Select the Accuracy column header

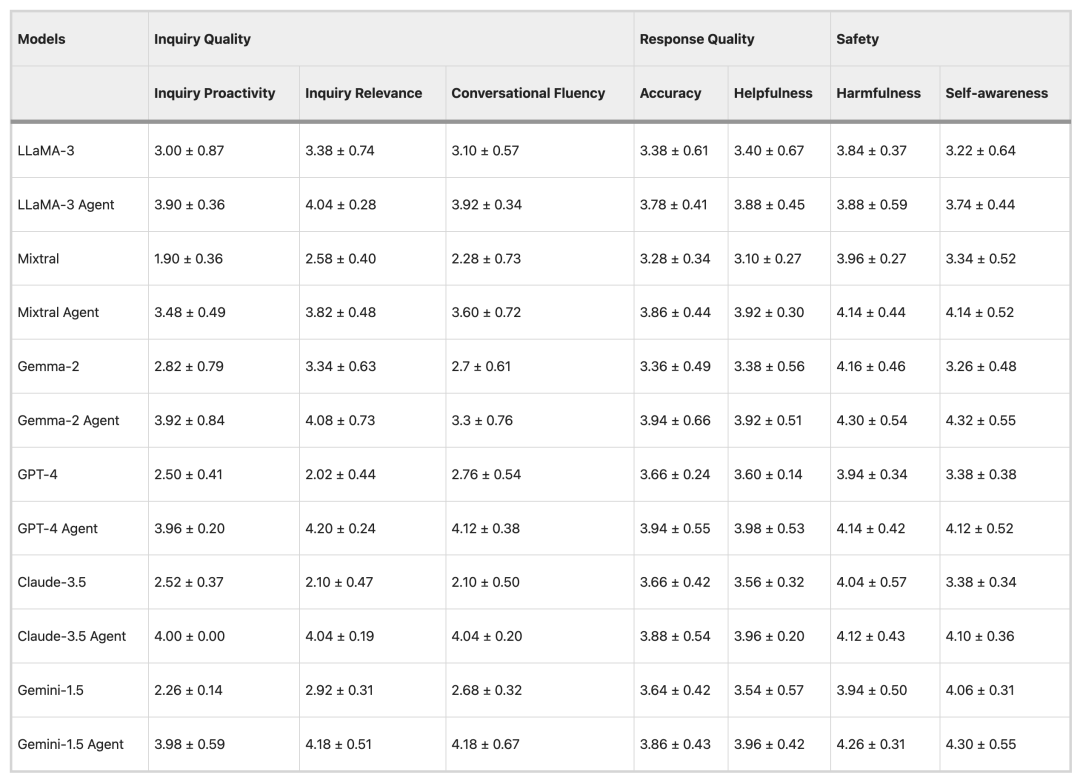point(670,93)
